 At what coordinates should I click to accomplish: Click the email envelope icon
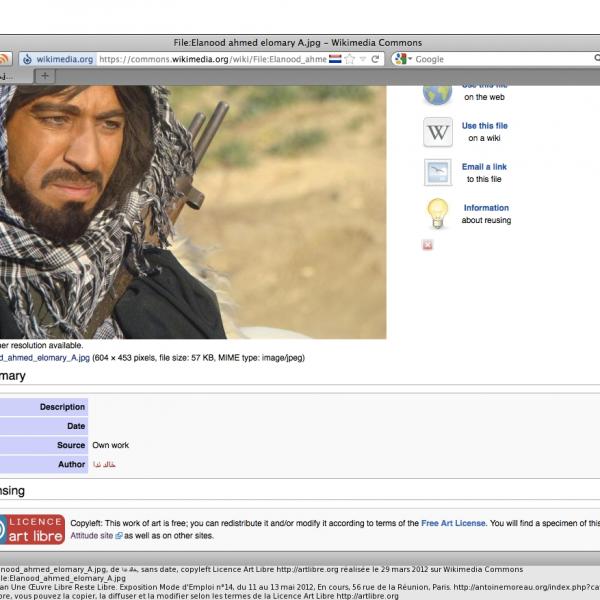(x=438, y=172)
